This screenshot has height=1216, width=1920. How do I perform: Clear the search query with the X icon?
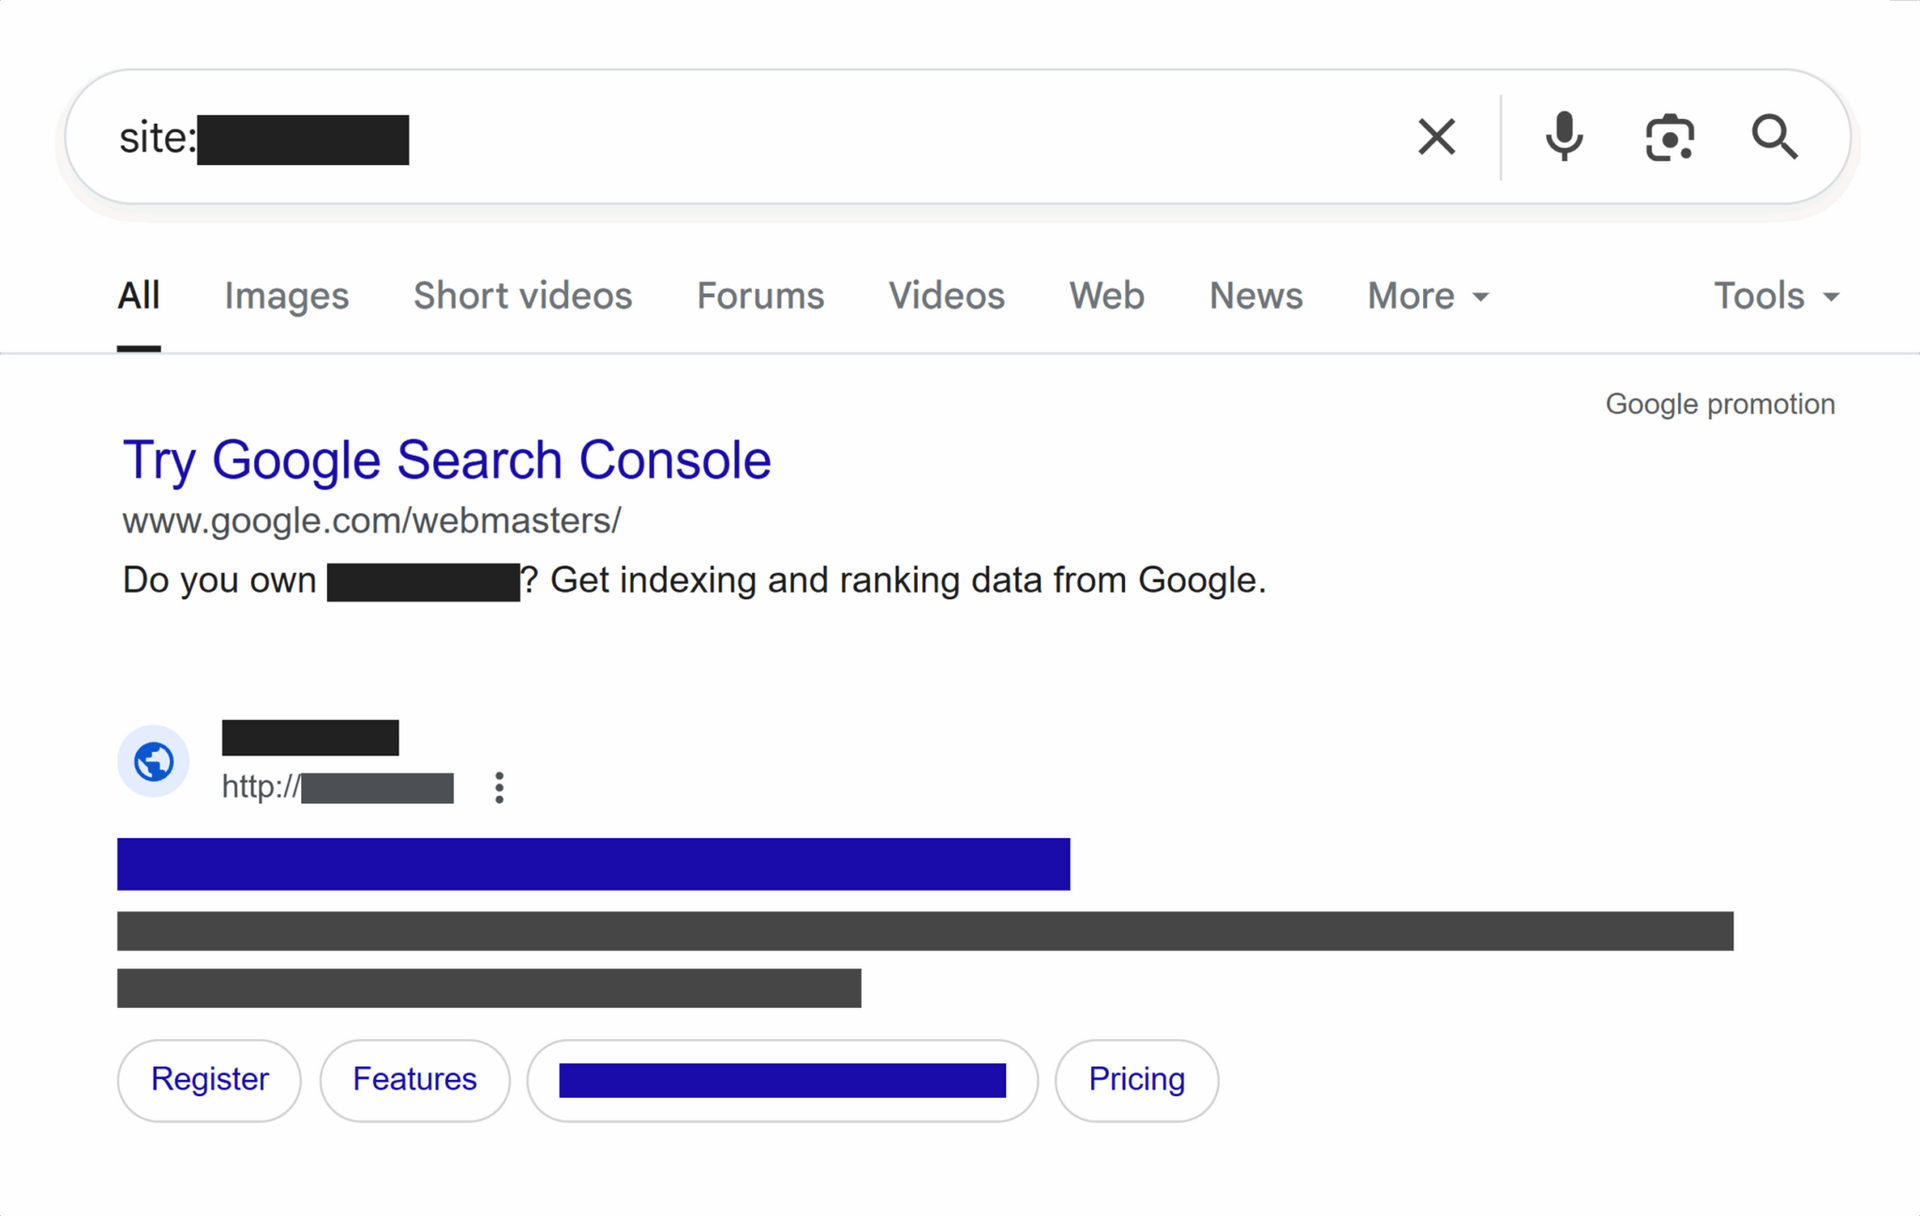pos(1437,137)
